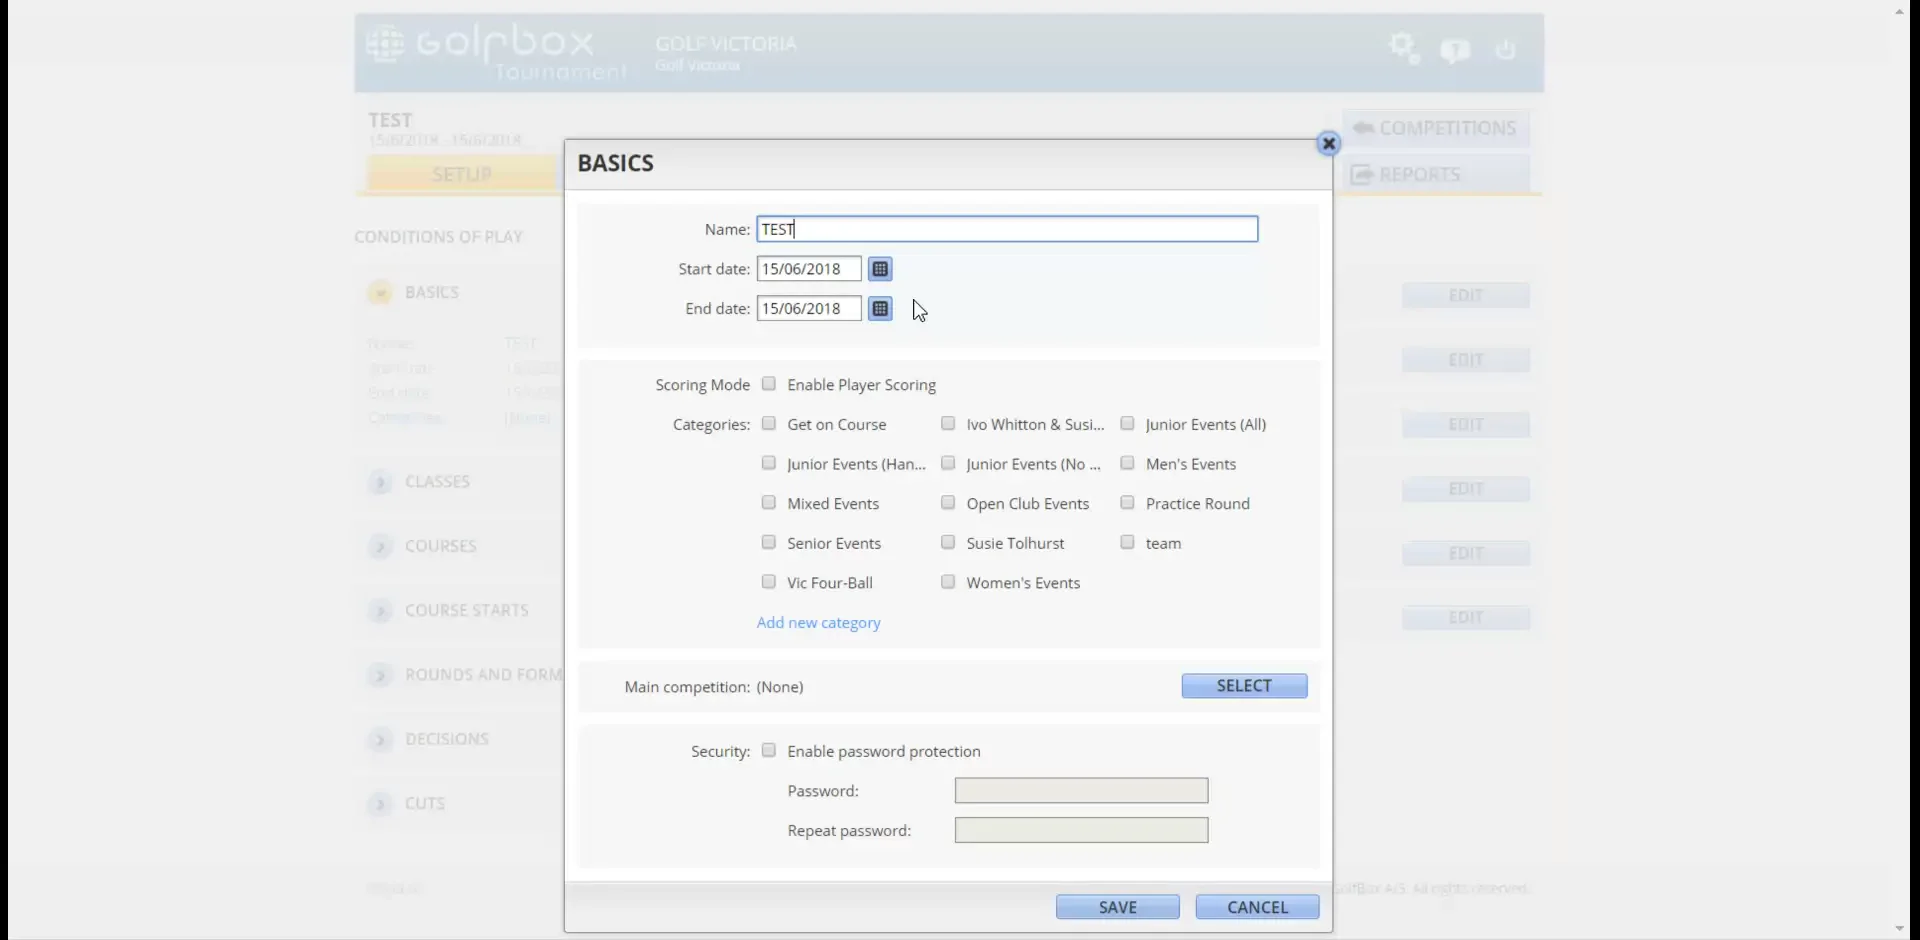Open the Start date calendar picker
Image resolution: width=1920 pixels, height=940 pixels.
880,269
